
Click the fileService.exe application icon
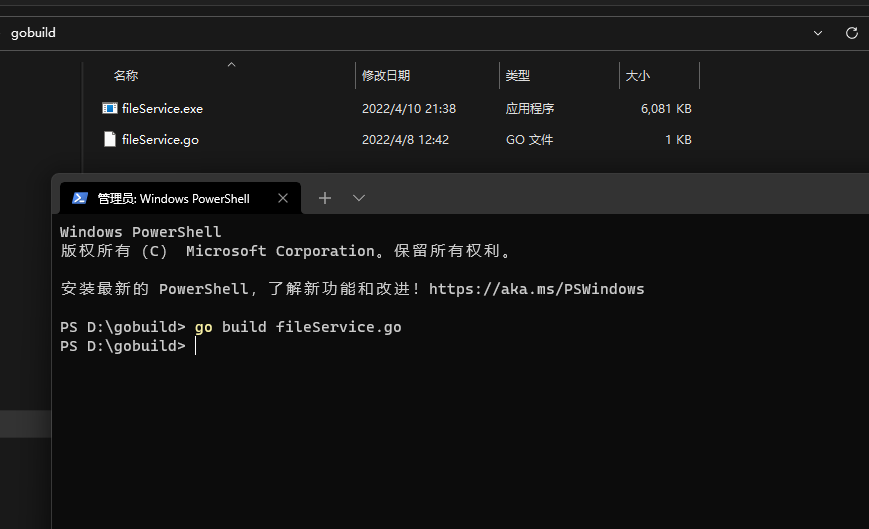110,108
